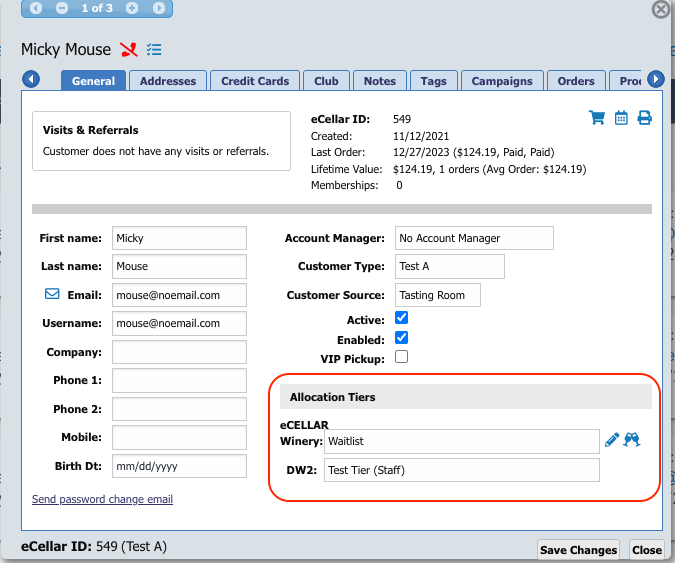
Task: Click the Visits & Referrals heading
Action: point(90,130)
